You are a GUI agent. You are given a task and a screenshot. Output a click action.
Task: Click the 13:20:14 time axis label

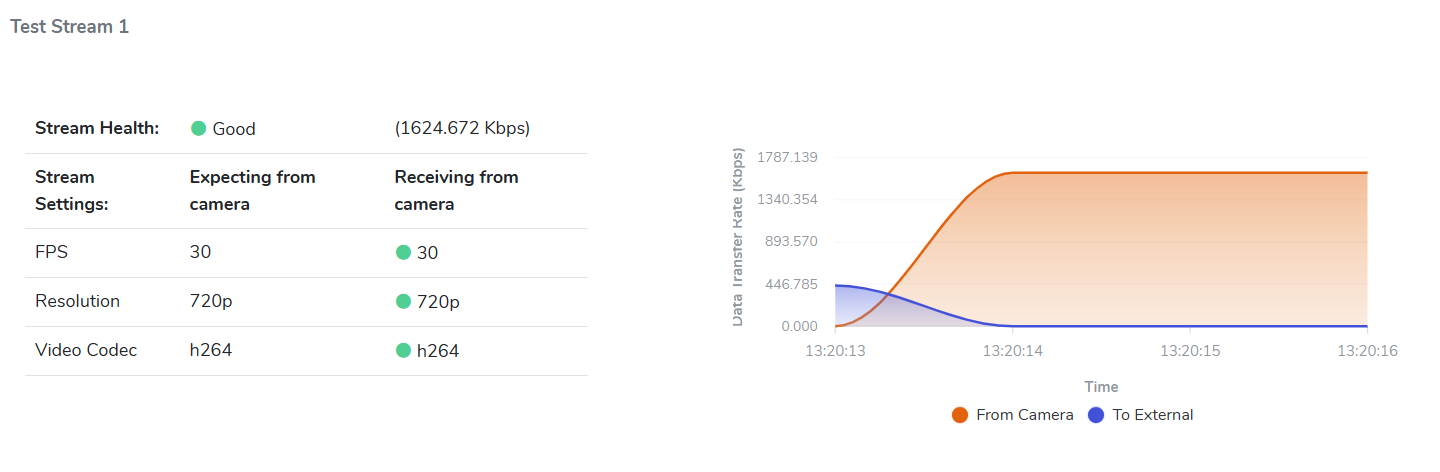pyautogui.click(x=1012, y=351)
